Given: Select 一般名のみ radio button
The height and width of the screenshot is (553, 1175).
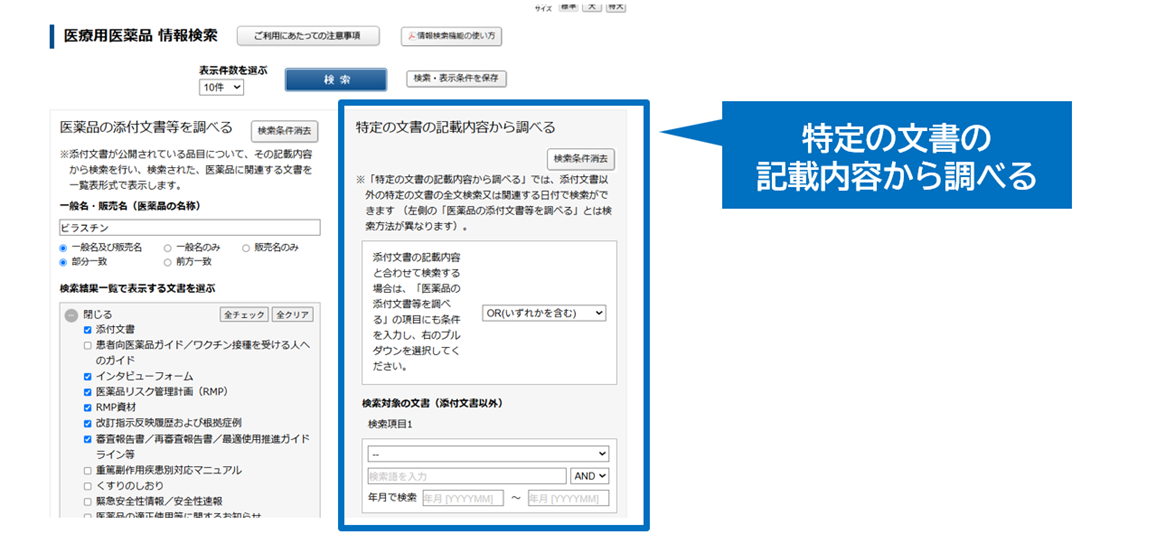Looking at the screenshot, I should [x=168, y=248].
